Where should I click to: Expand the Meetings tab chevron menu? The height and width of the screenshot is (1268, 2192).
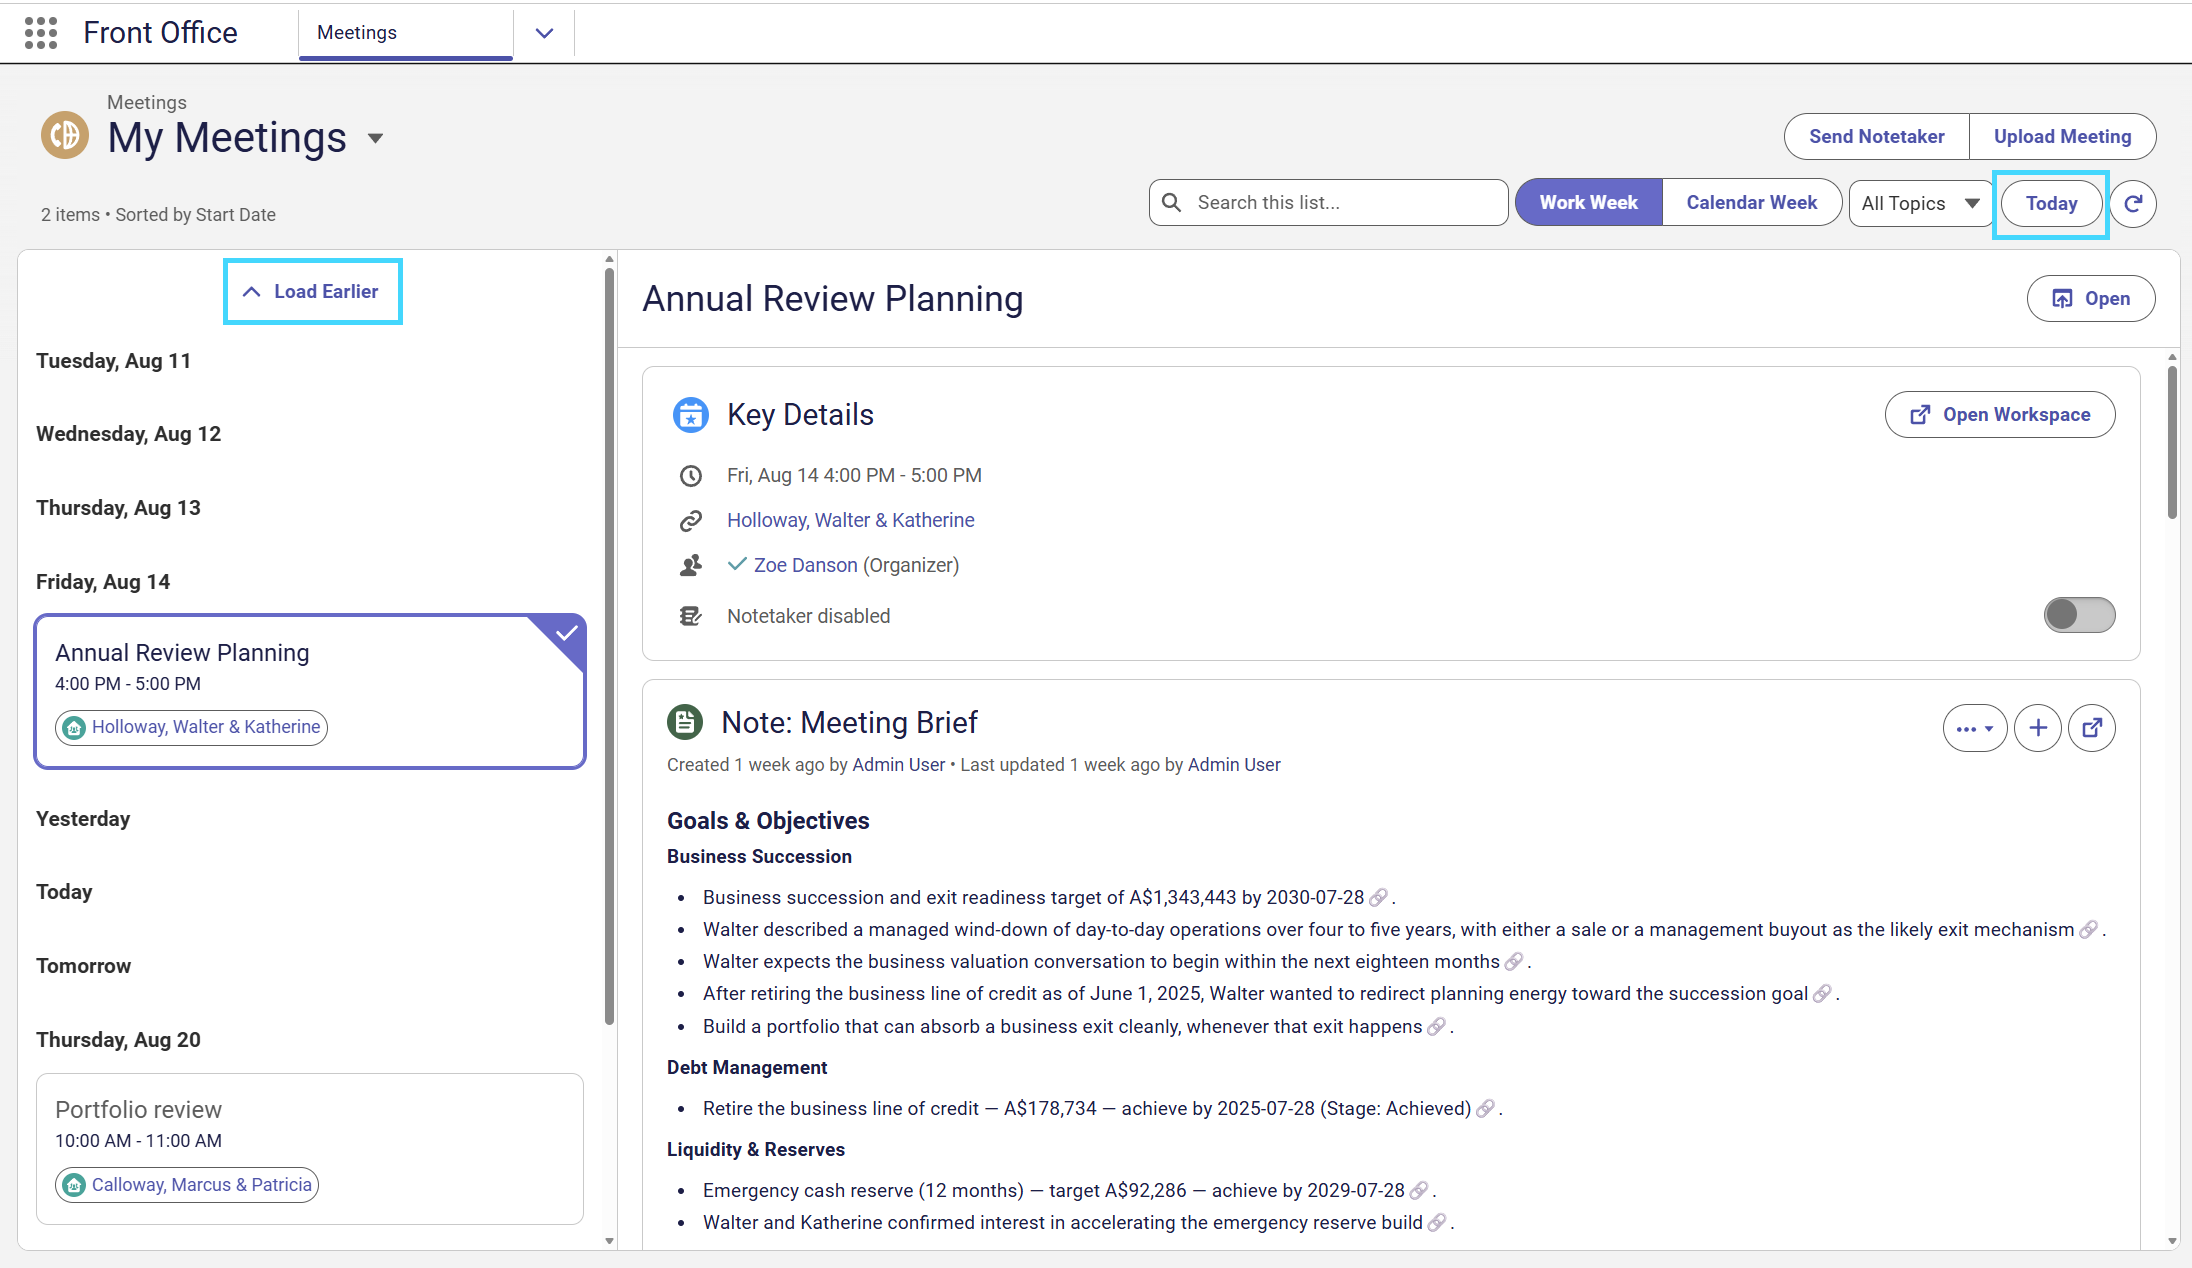click(x=544, y=33)
